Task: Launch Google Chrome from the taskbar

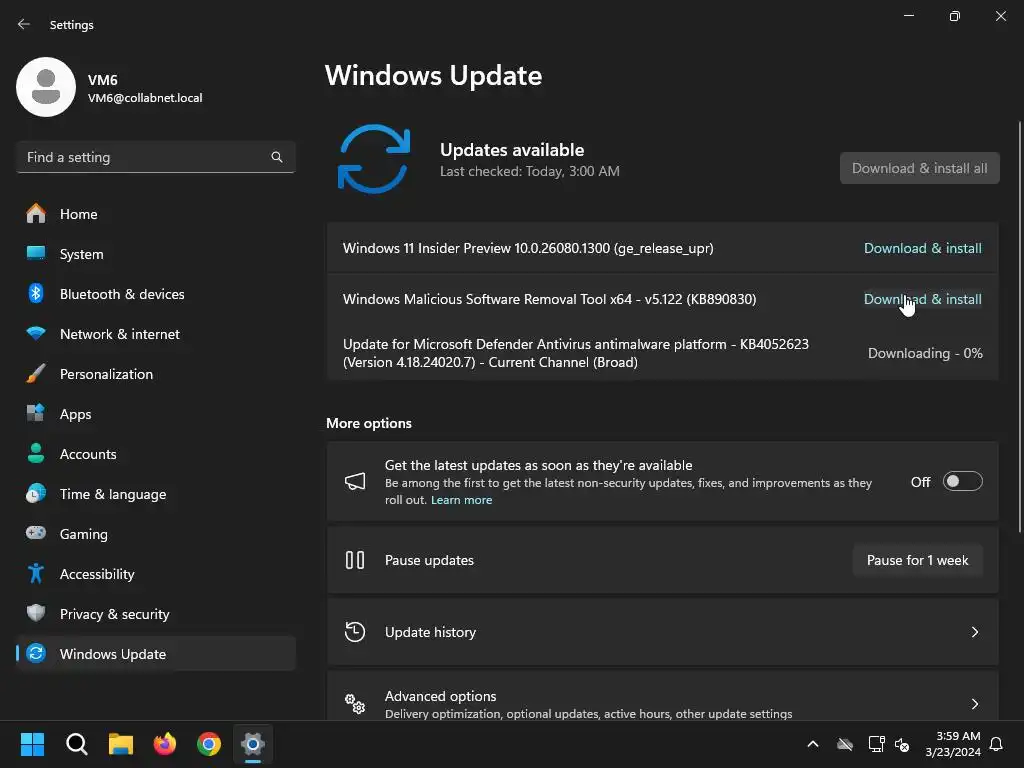Action: pyautogui.click(x=209, y=744)
